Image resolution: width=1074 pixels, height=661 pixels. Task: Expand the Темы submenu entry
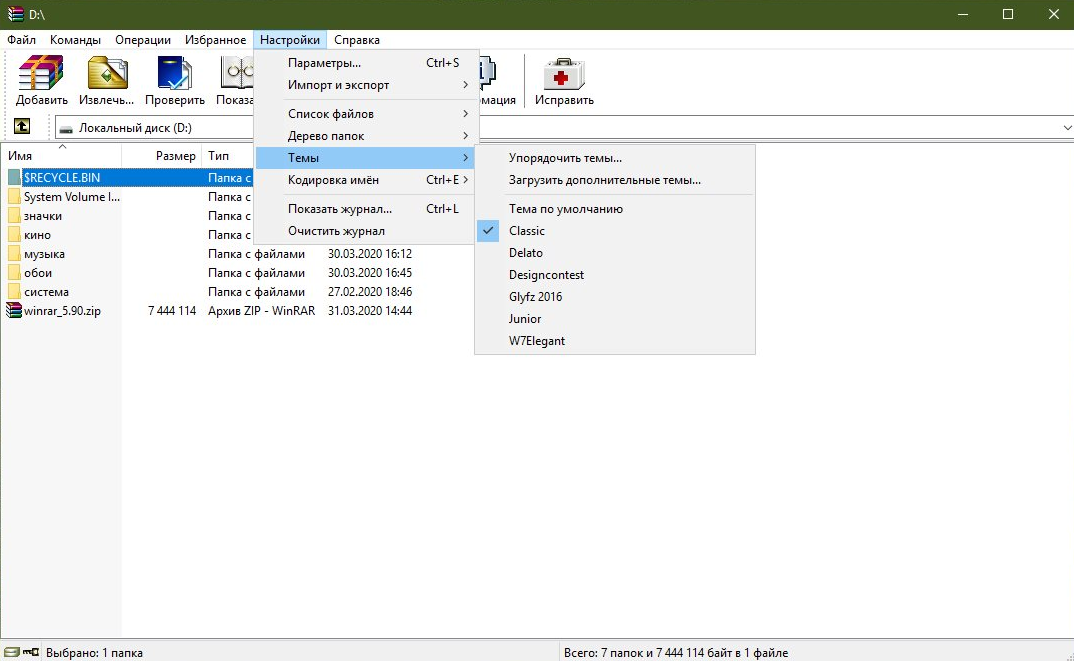(364, 158)
